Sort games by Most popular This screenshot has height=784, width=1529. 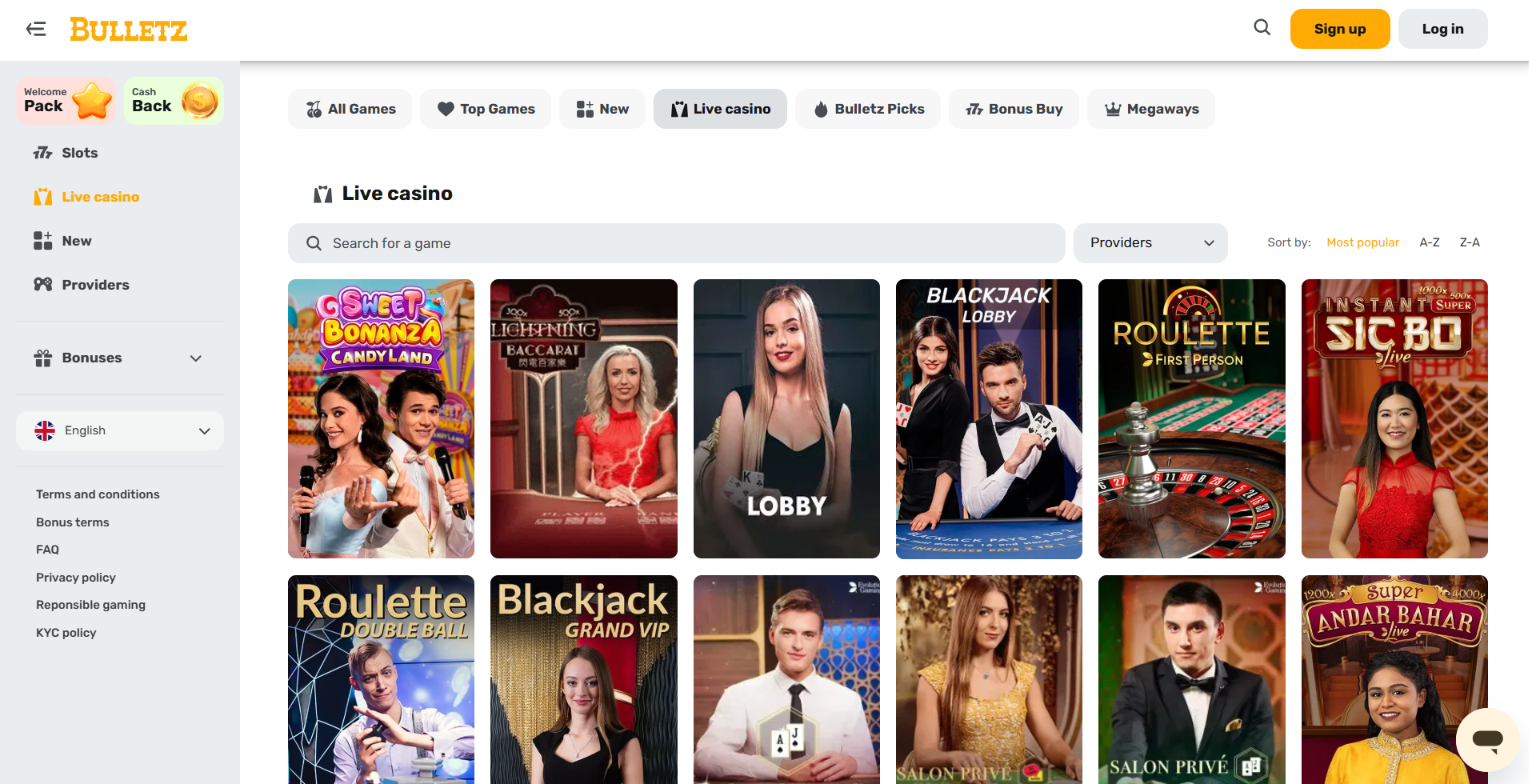[1363, 243]
